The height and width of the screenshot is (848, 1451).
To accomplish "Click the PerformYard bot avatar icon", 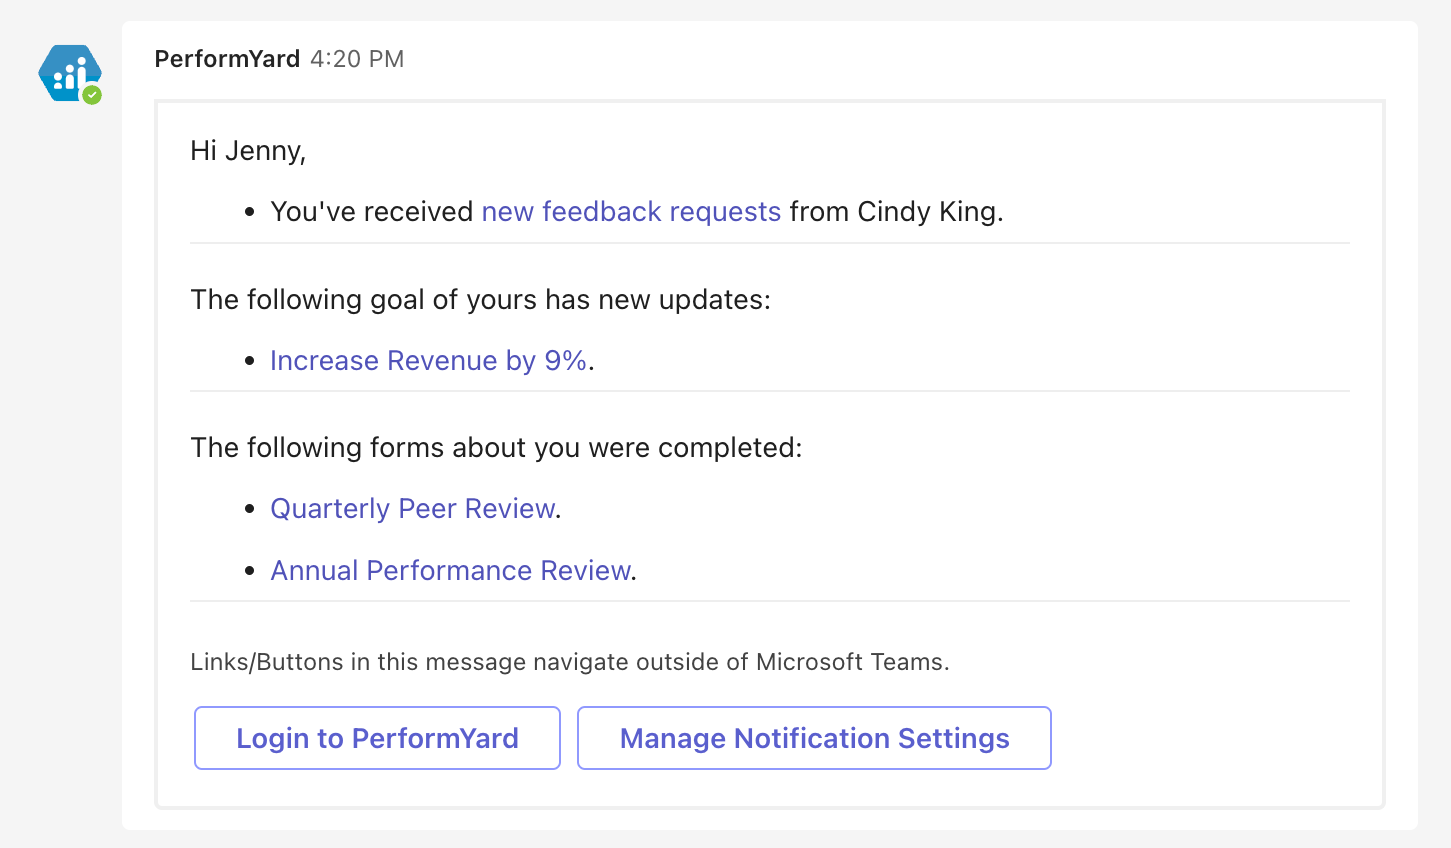I will point(68,72).
